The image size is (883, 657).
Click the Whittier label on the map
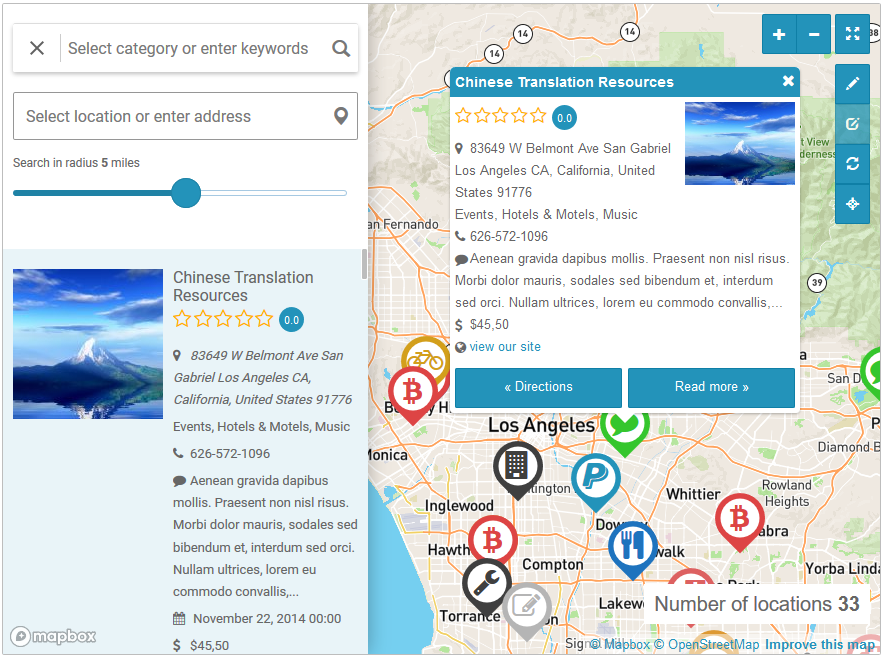(x=693, y=494)
